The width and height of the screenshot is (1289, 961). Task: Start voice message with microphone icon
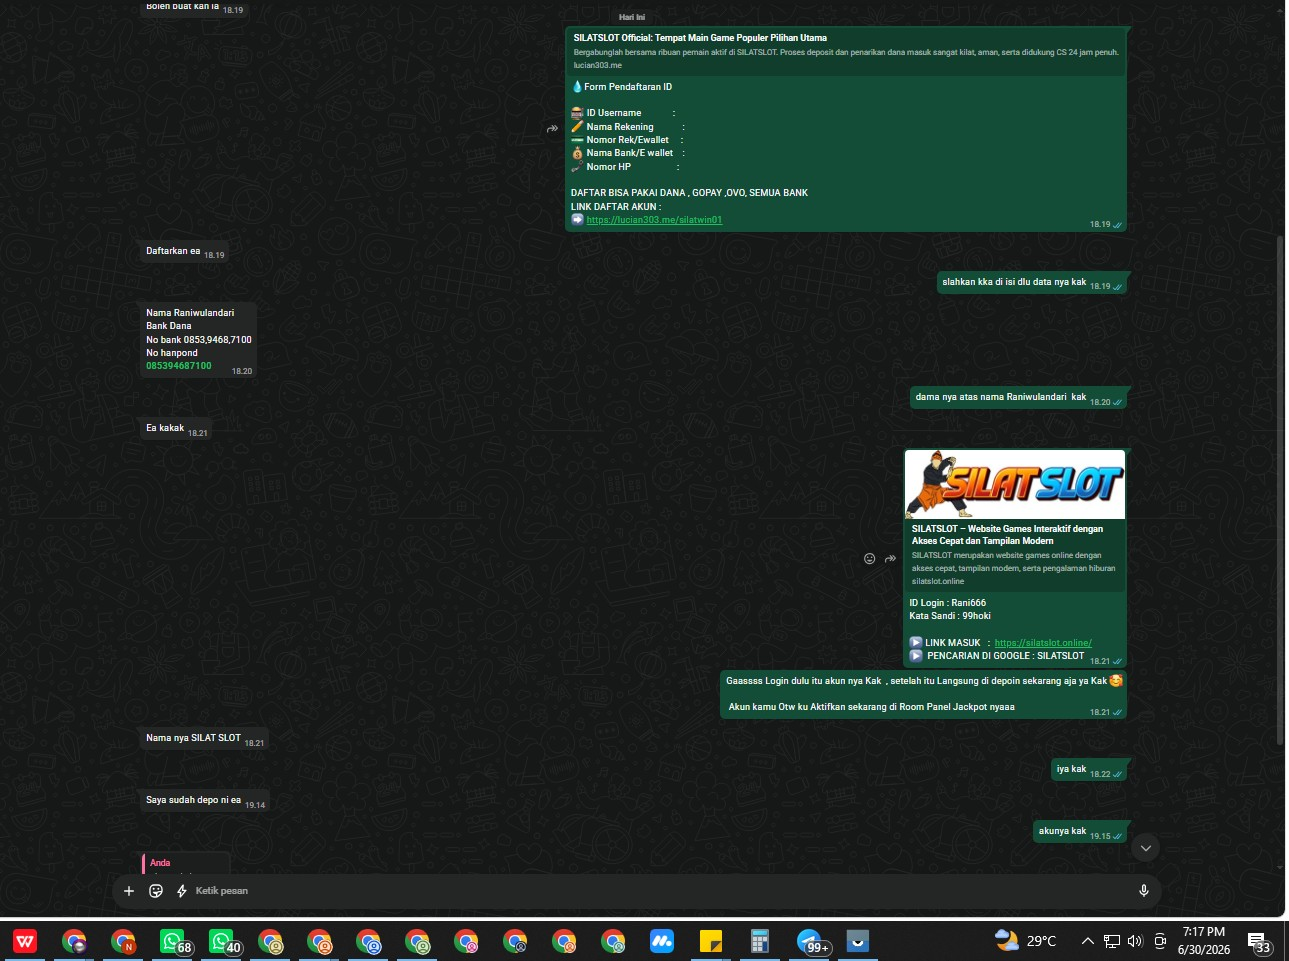pos(1144,891)
